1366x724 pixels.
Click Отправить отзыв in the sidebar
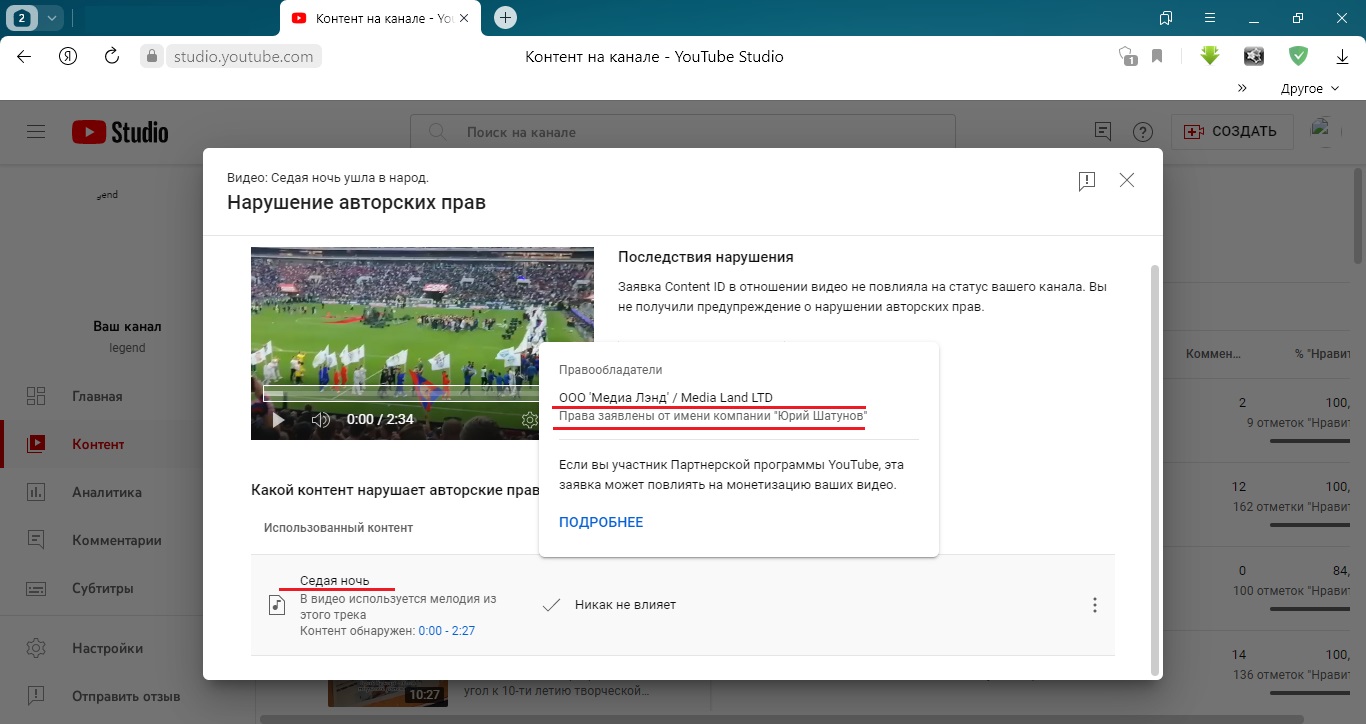pos(126,696)
